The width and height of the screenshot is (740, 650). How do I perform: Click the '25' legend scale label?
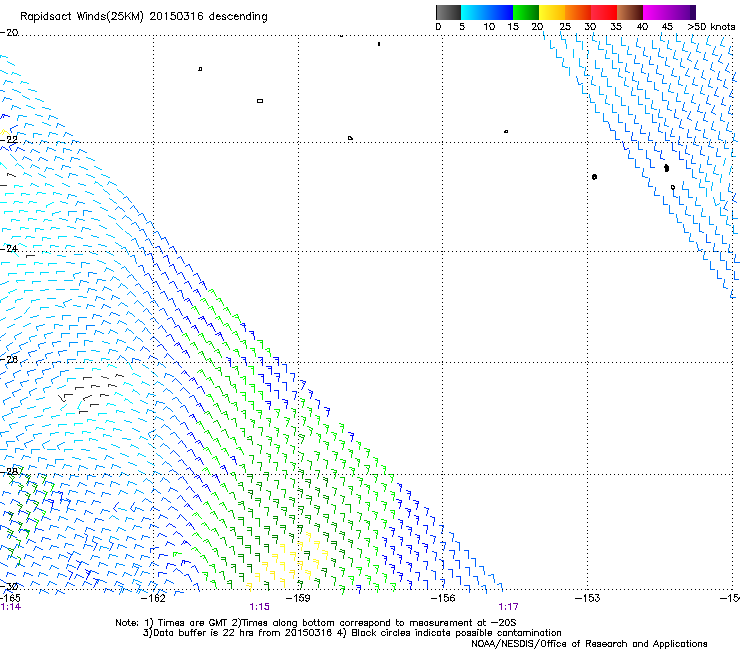coord(565,27)
